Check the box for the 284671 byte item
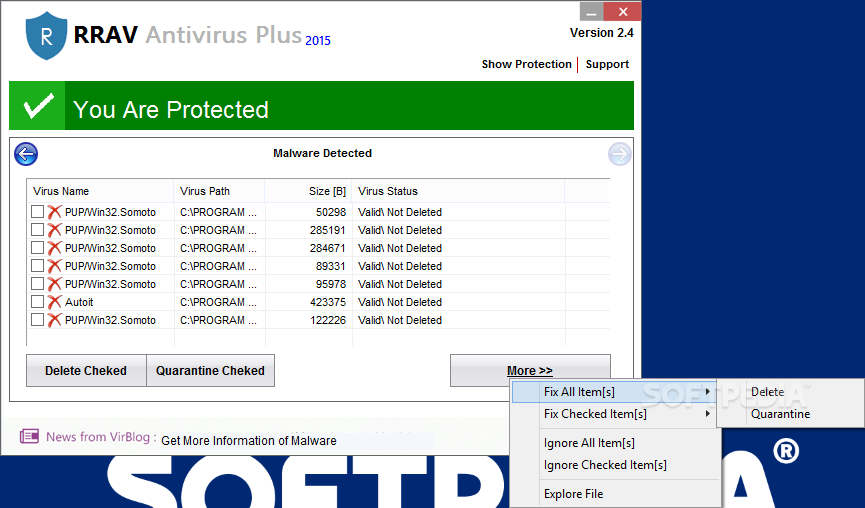Screen dimensions: 865x508 (37, 248)
